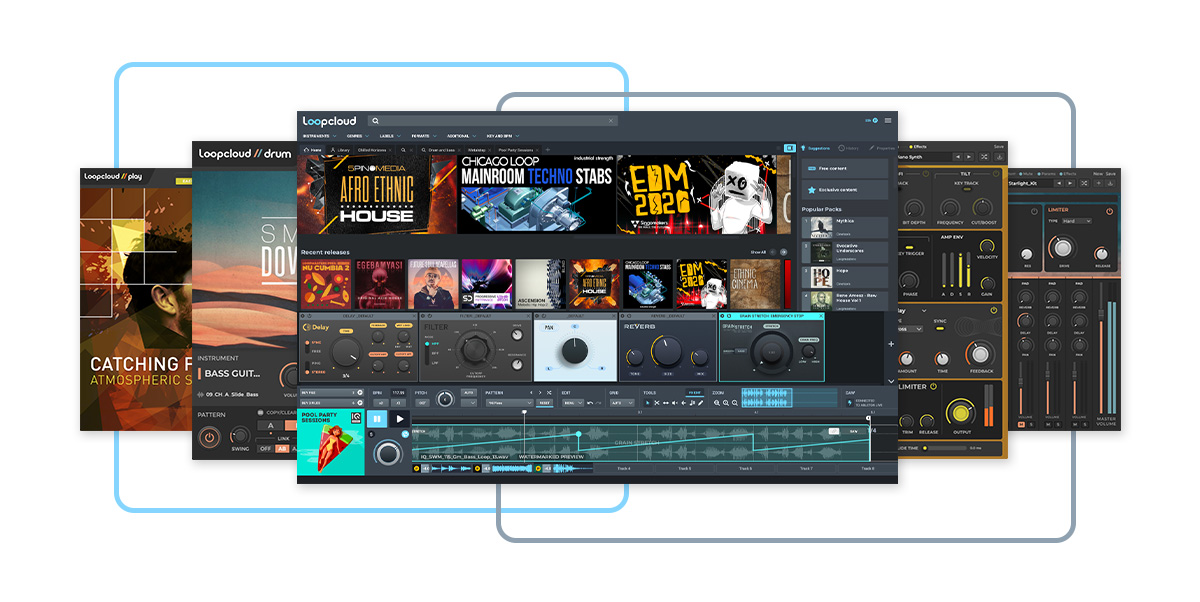This screenshot has width=1200, height=602.
Task: Click the Exclusive content button
Action: click(x=845, y=190)
